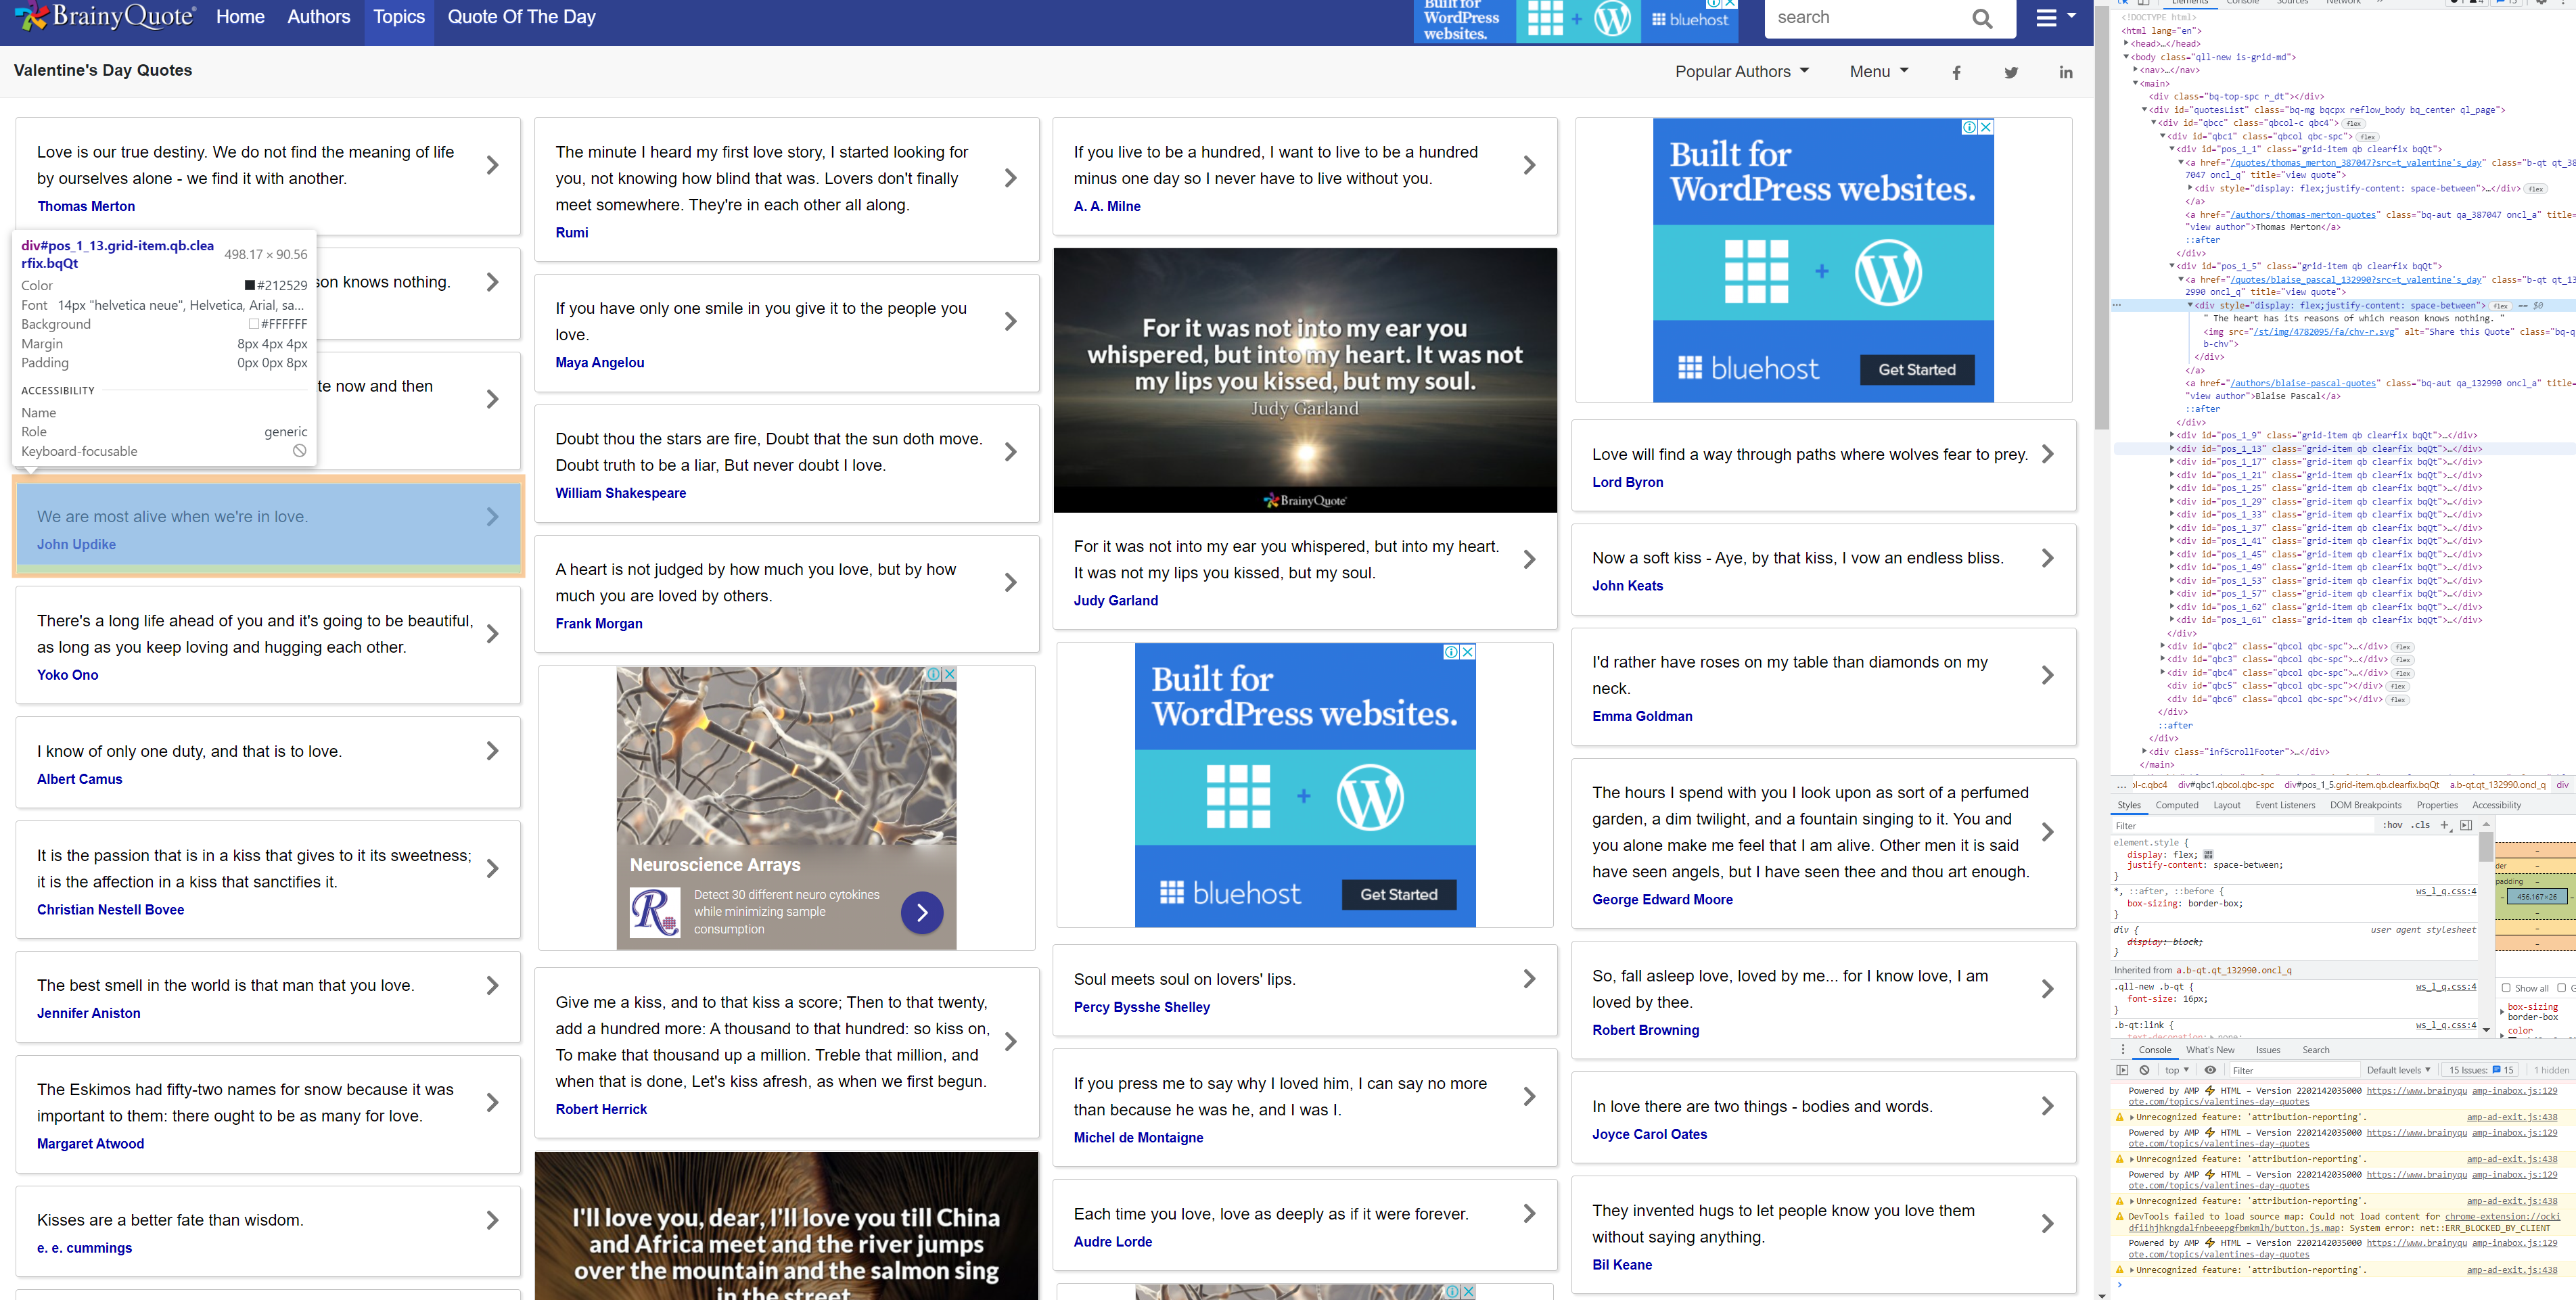Toggle the computed styles sidebar icon

[x=2465, y=825]
